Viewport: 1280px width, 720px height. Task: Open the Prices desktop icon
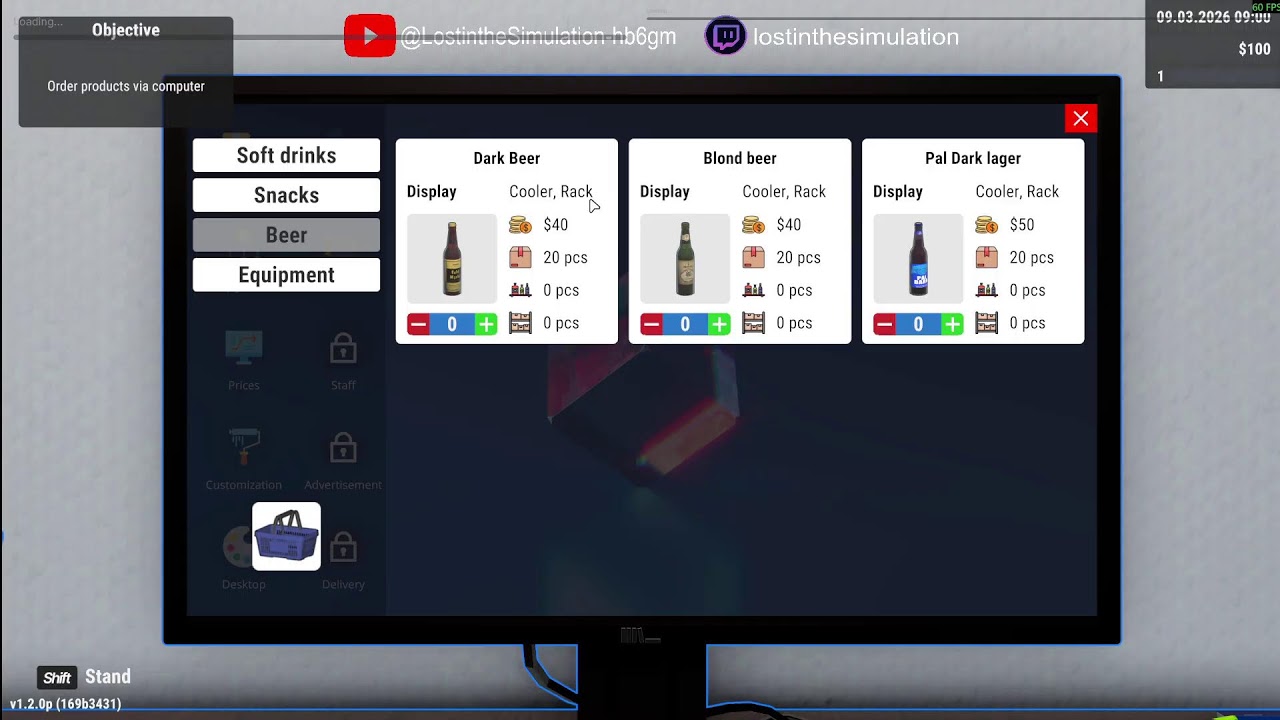[x=244, y=349]
